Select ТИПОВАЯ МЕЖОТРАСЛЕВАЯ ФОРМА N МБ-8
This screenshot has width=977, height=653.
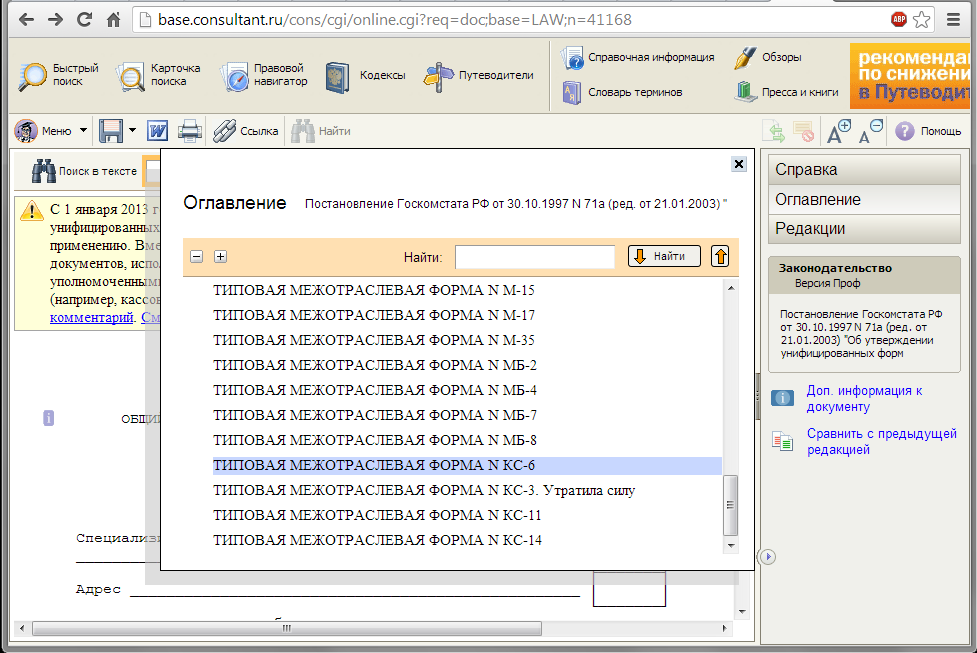[374, 440]
